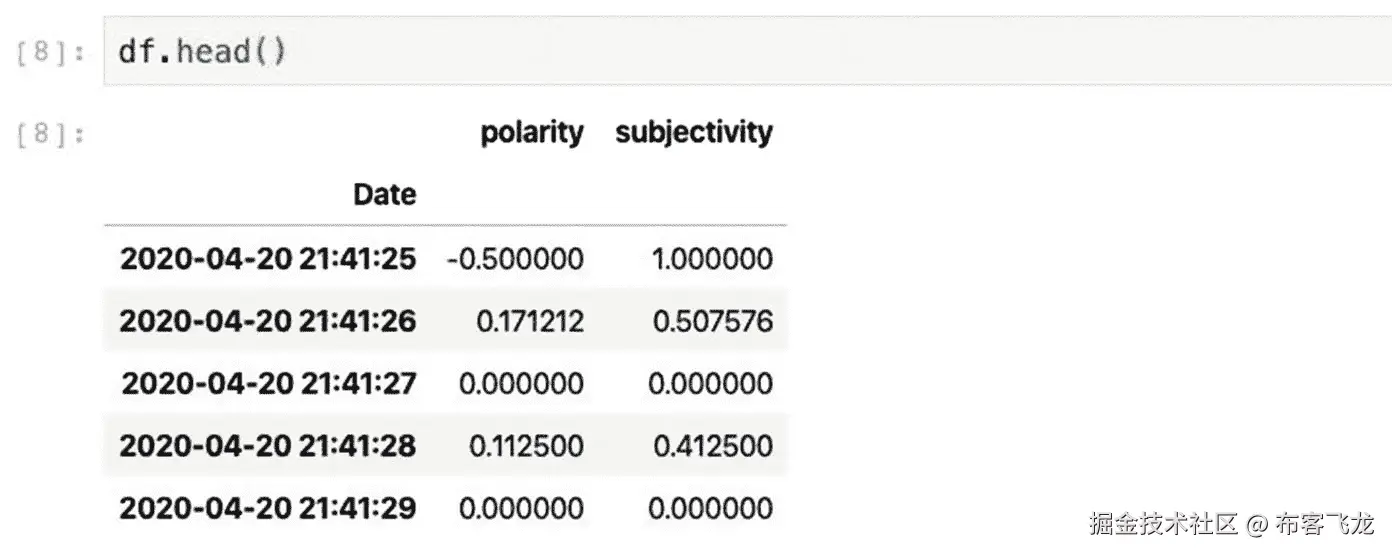Select row index 2020-04-20 21:41:28
The image size is (1392, 555).
tap(268, 445)
